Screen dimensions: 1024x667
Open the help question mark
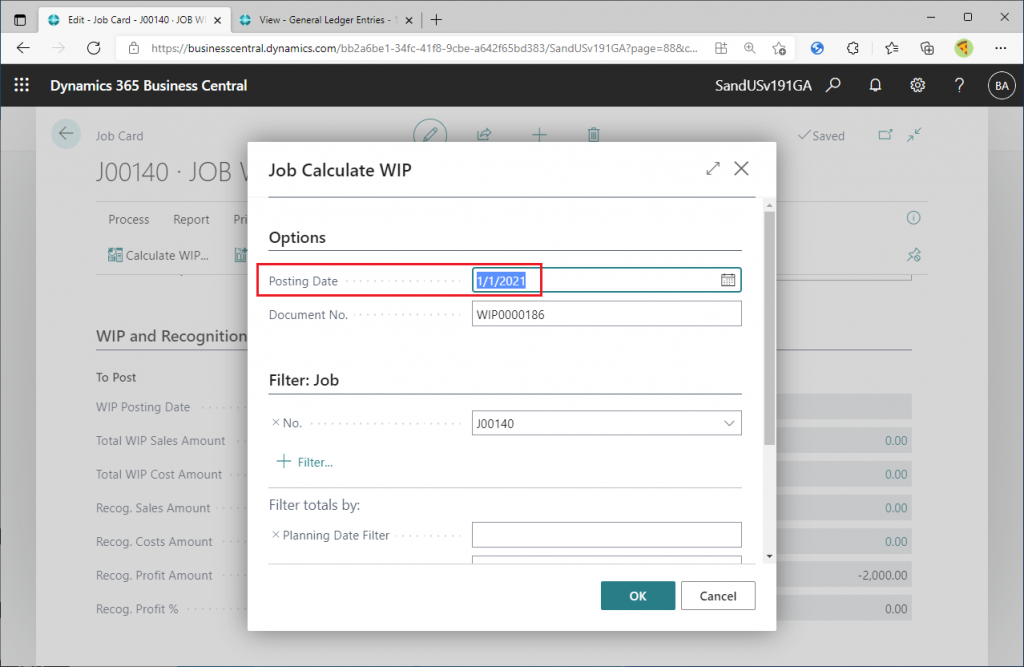(x=959, y=85)
